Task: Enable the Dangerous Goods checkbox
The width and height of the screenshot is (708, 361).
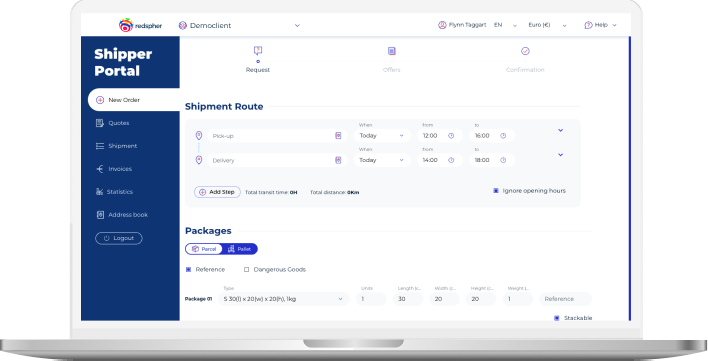Action: pos(247,270)
